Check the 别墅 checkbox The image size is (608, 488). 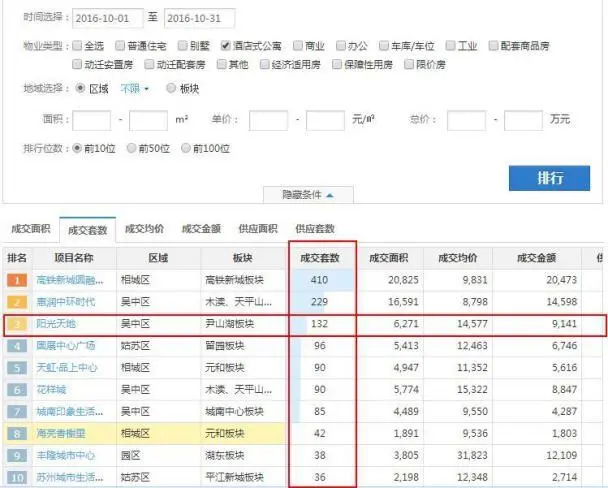coord(182,46)
